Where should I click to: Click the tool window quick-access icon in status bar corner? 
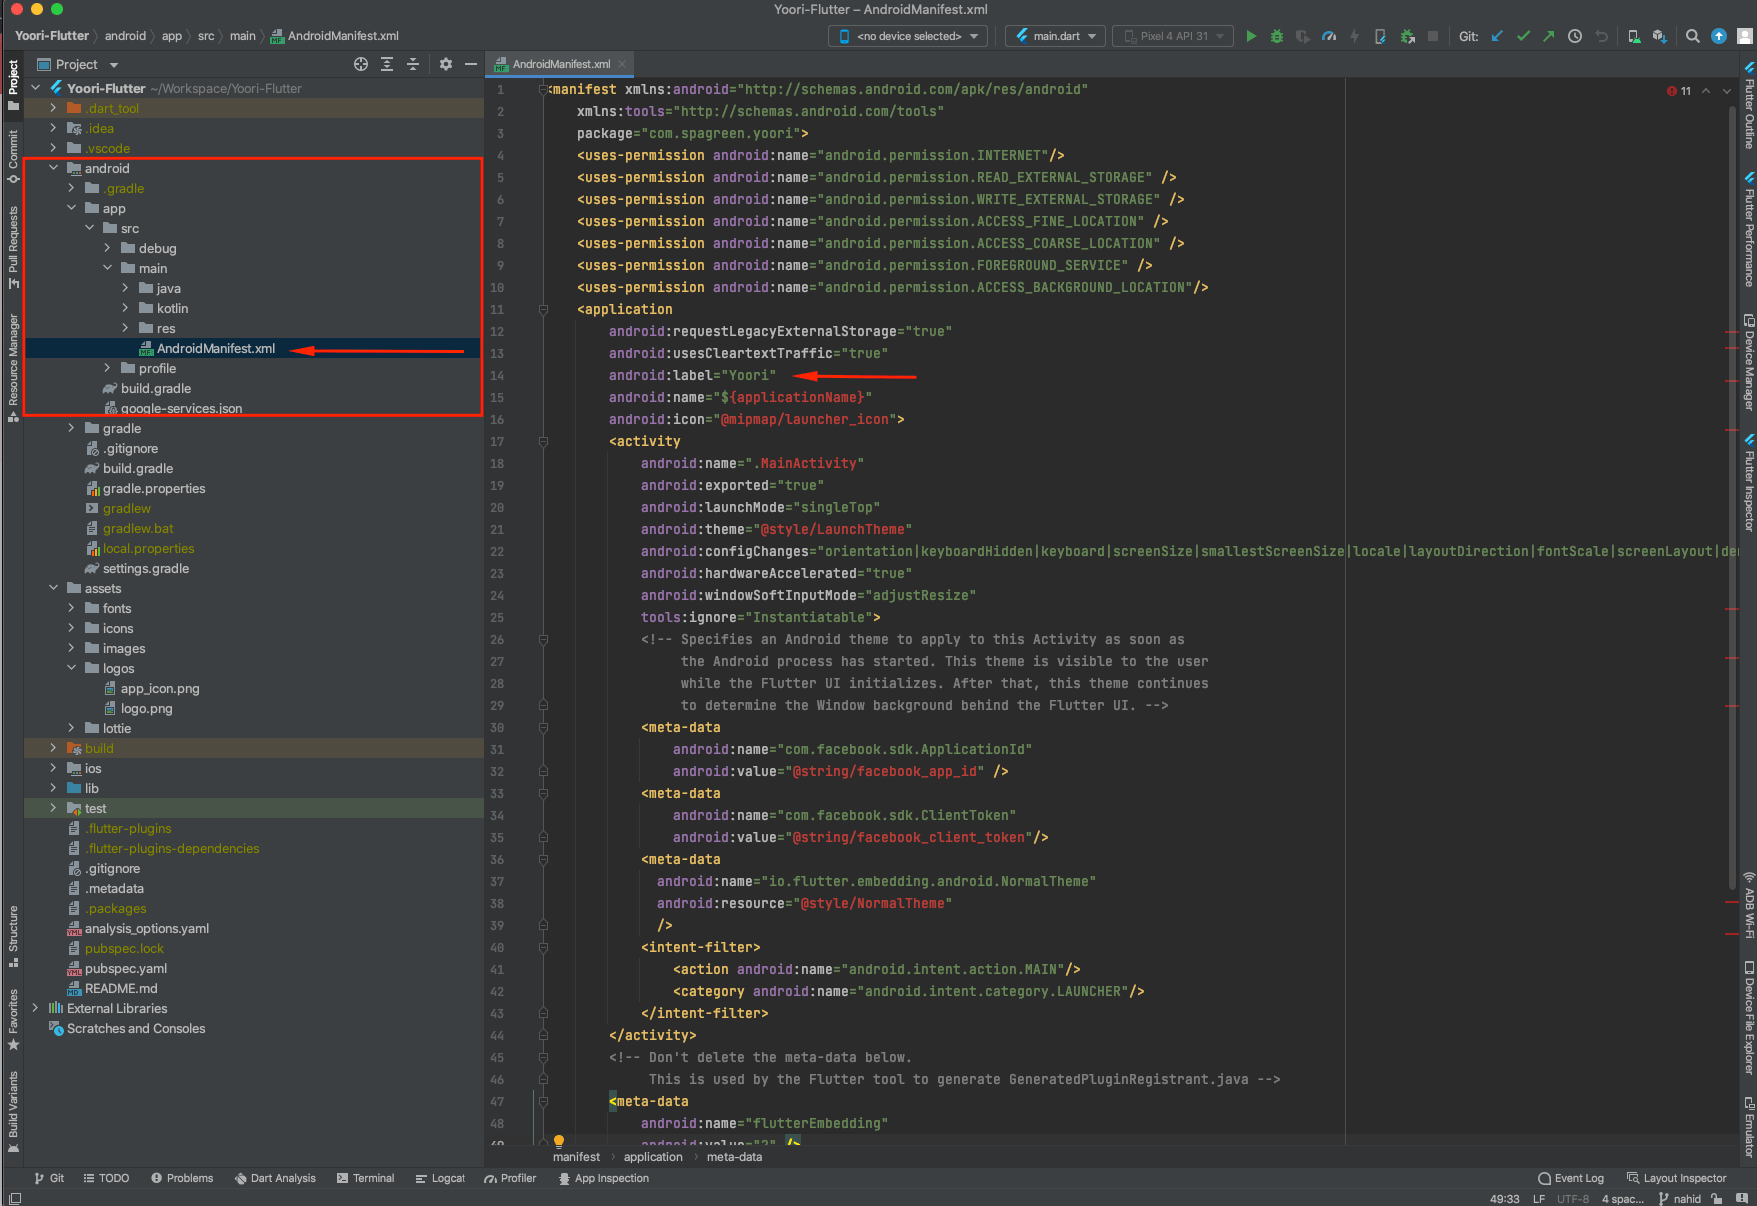14,1198
